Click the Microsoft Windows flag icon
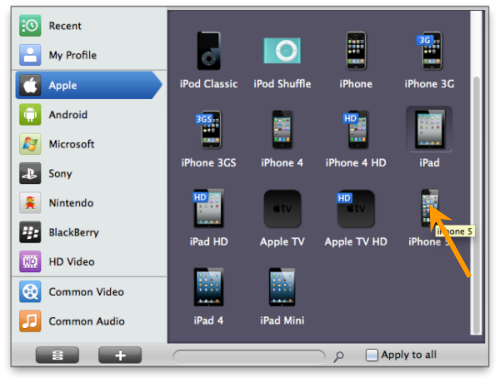The height and width of the screenshot is (382, 500). [x=30, y=144]
